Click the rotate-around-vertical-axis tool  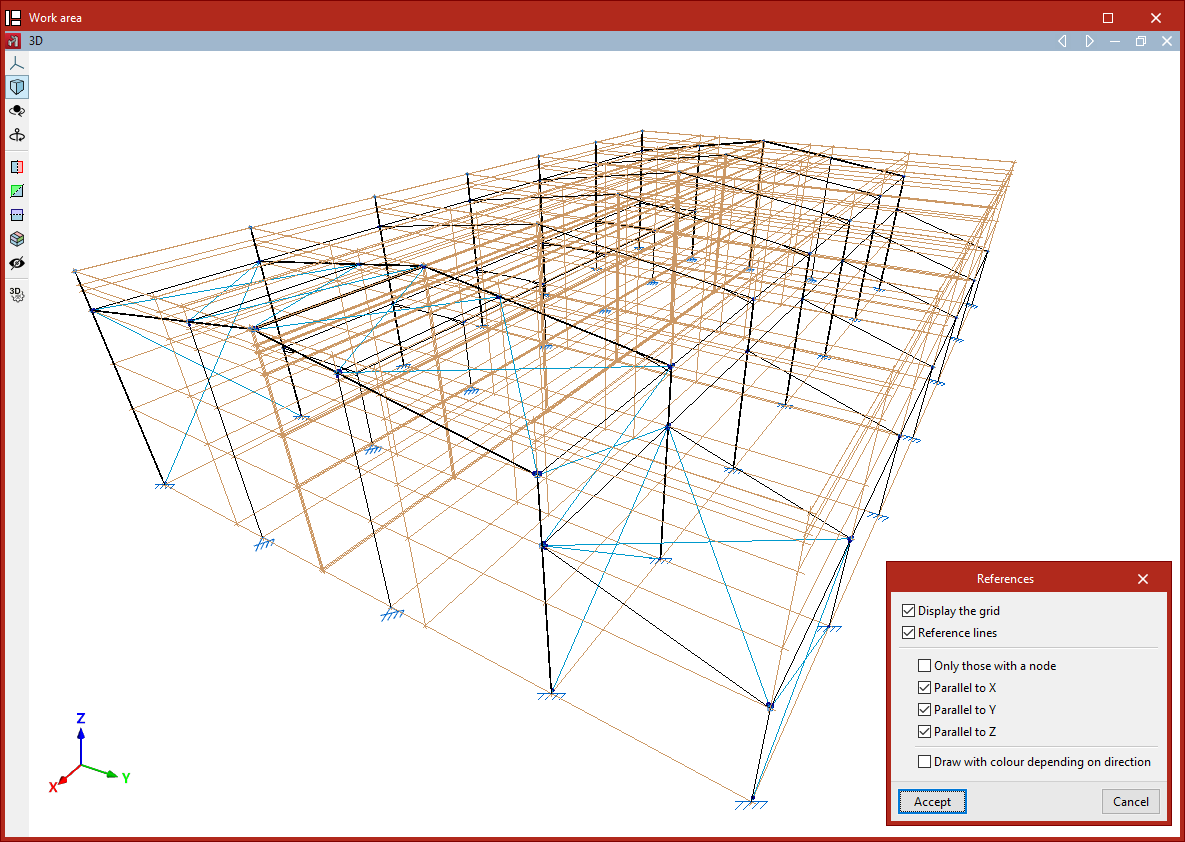point(16,135)
